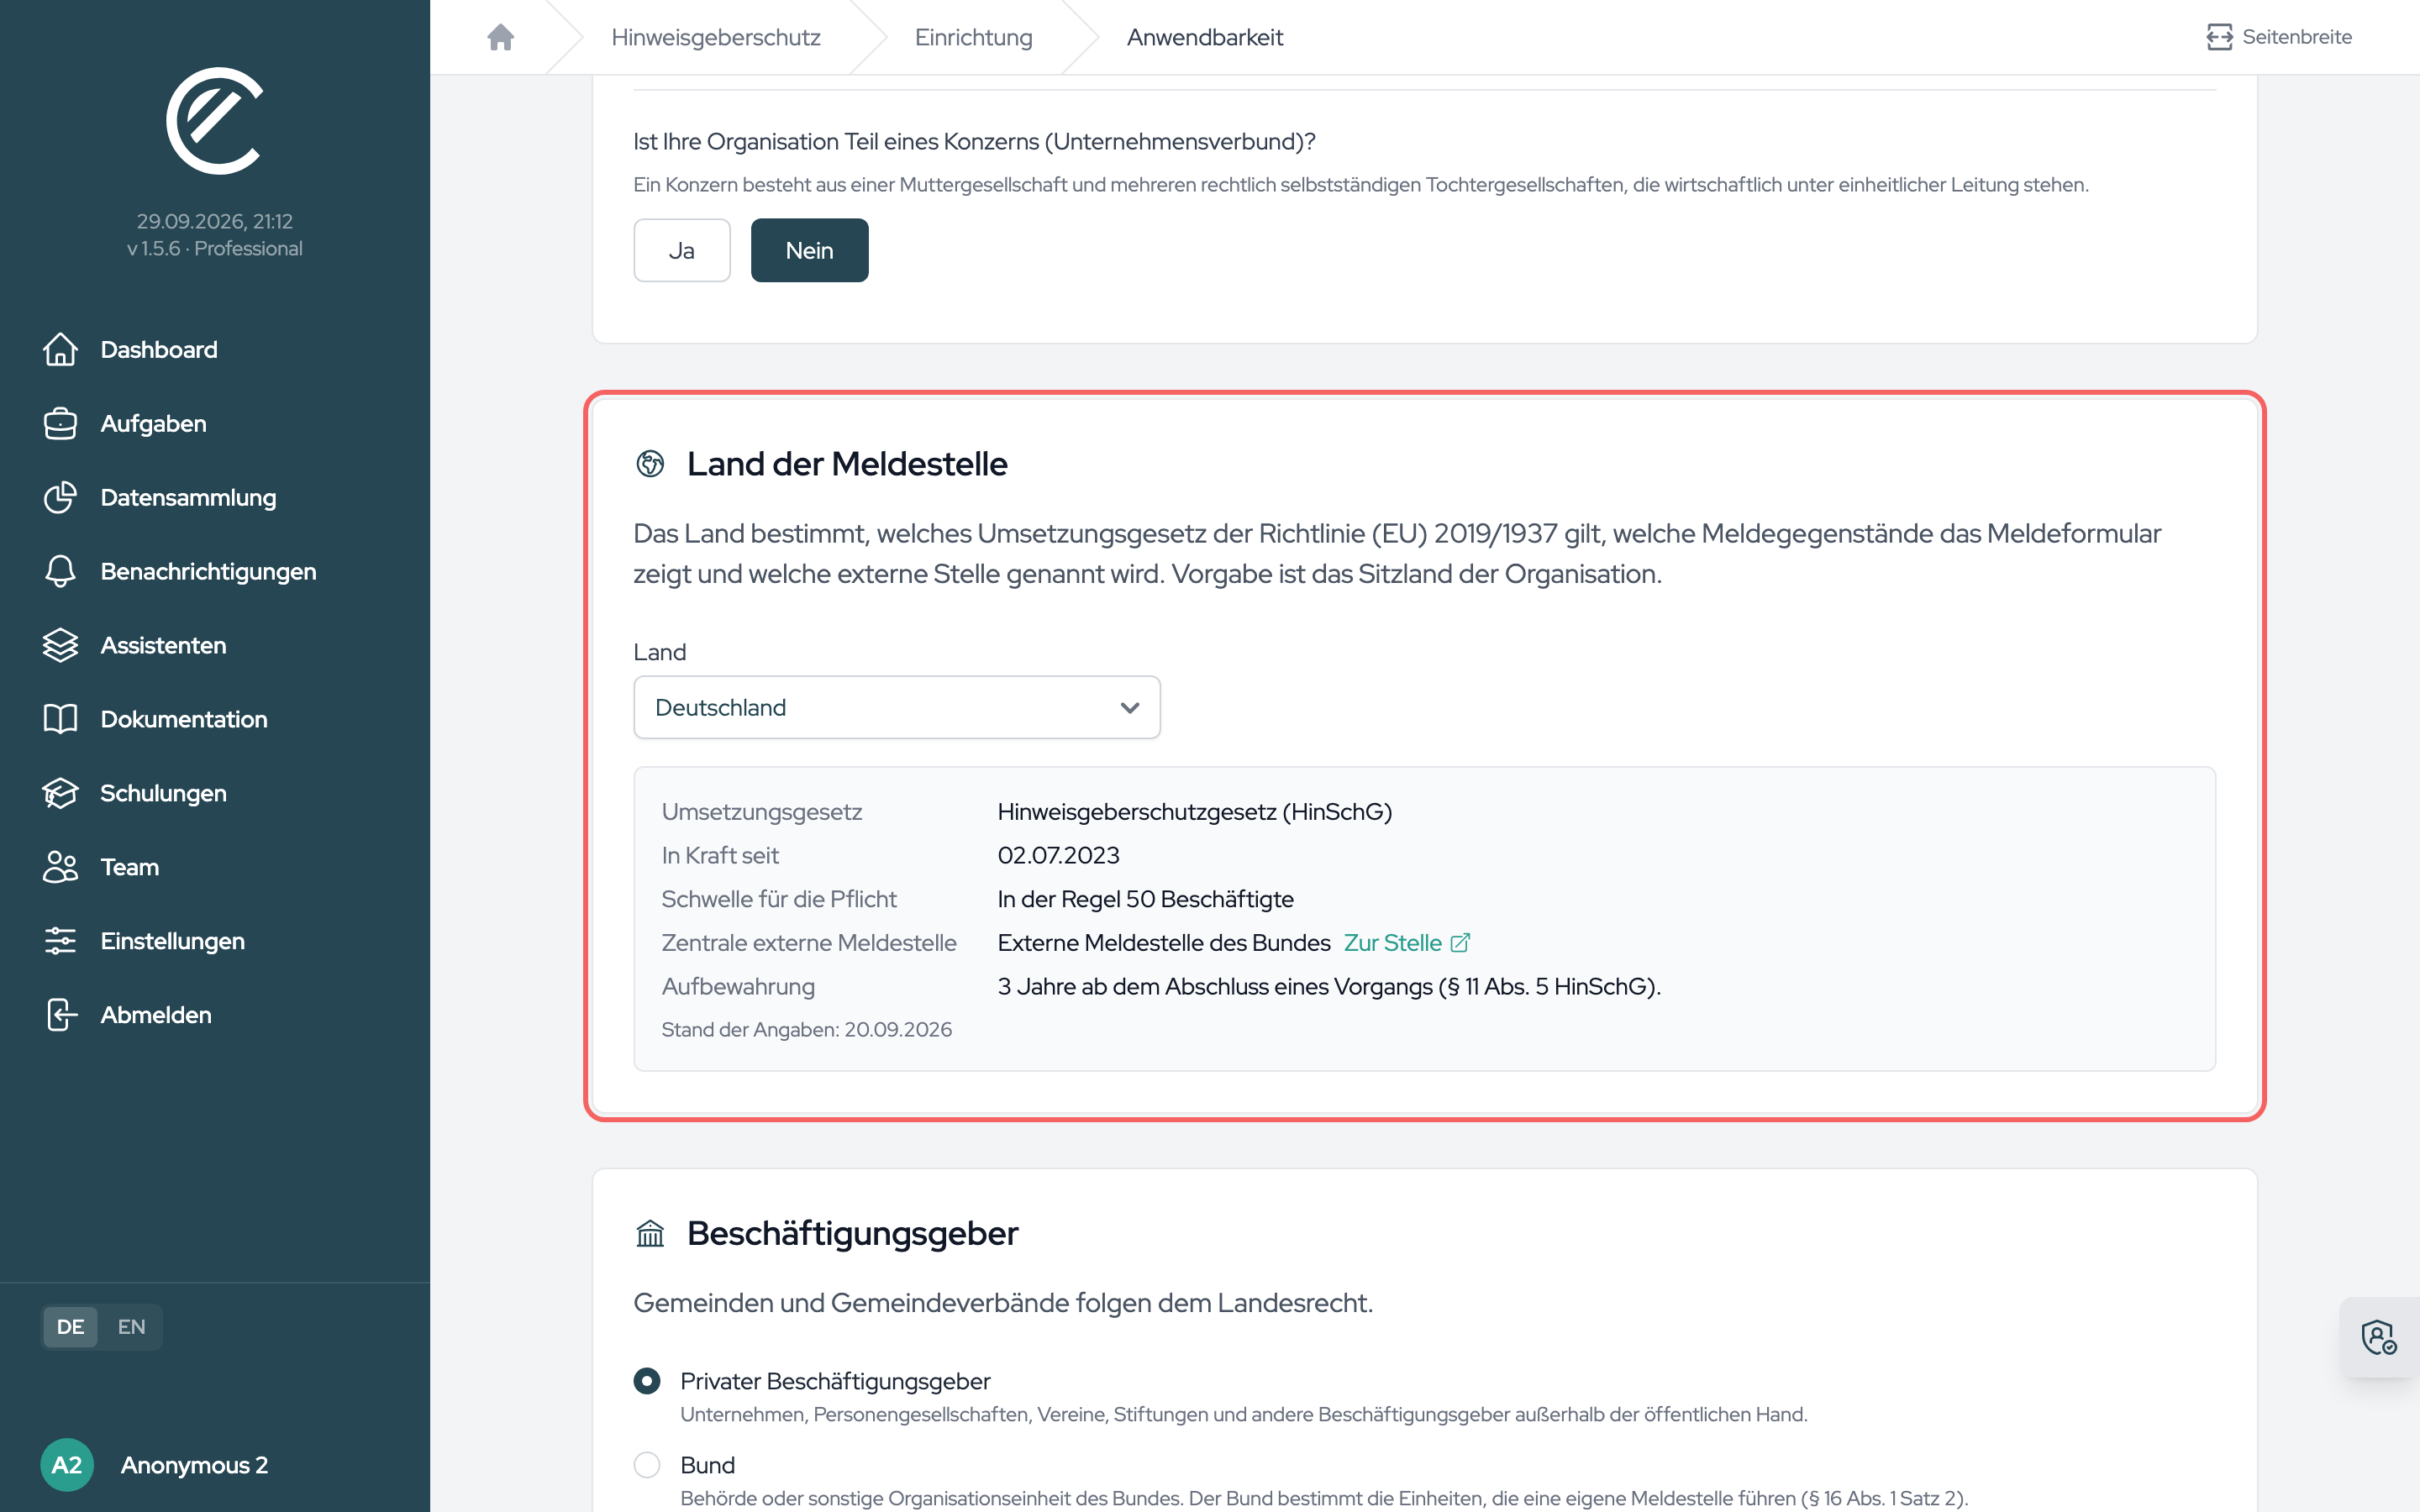The width and height of the screenshot is (2420, 1512).
Task: Open the Dashboard house icon
Action: (60, 349)
